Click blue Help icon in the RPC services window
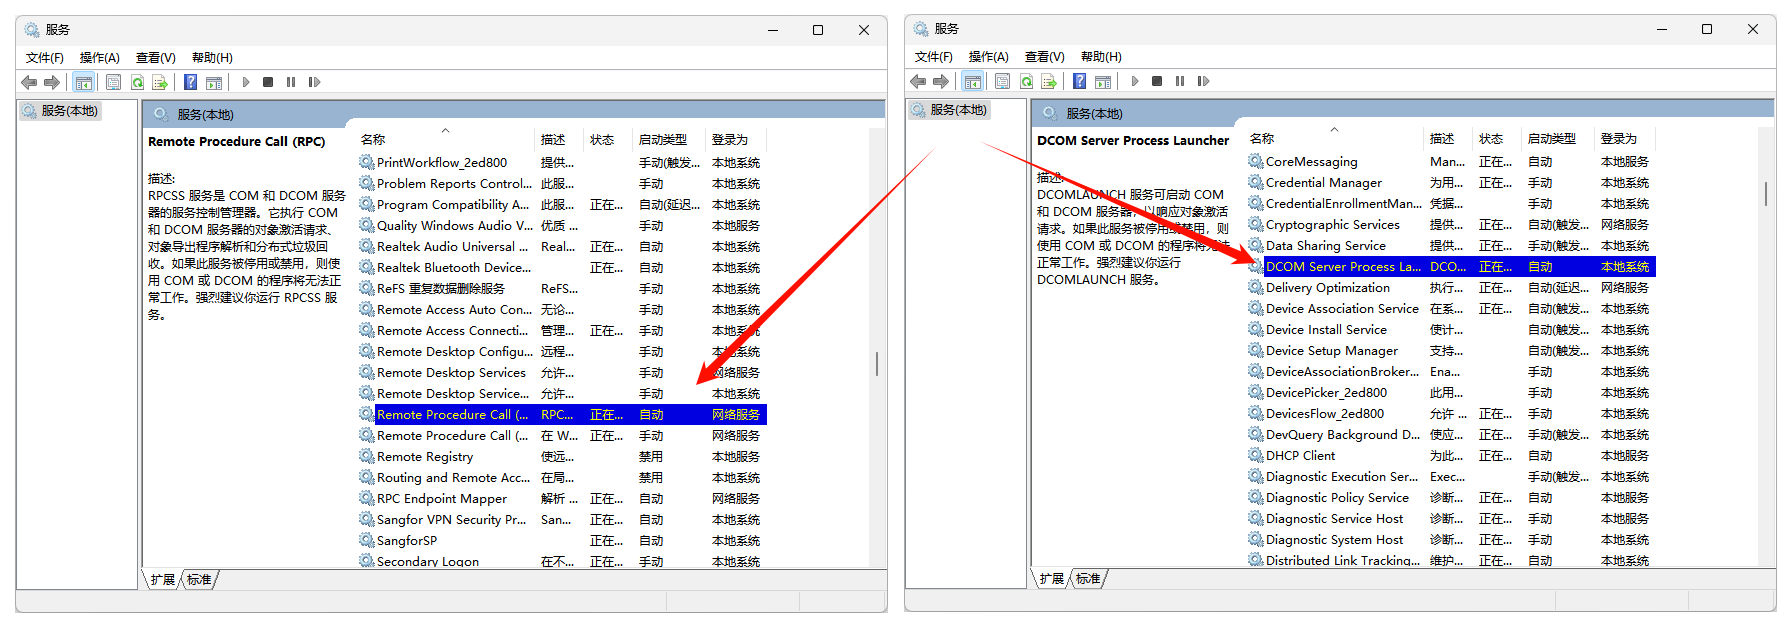This screenshot has width=1788, height=628. click(x=190, y=82)
